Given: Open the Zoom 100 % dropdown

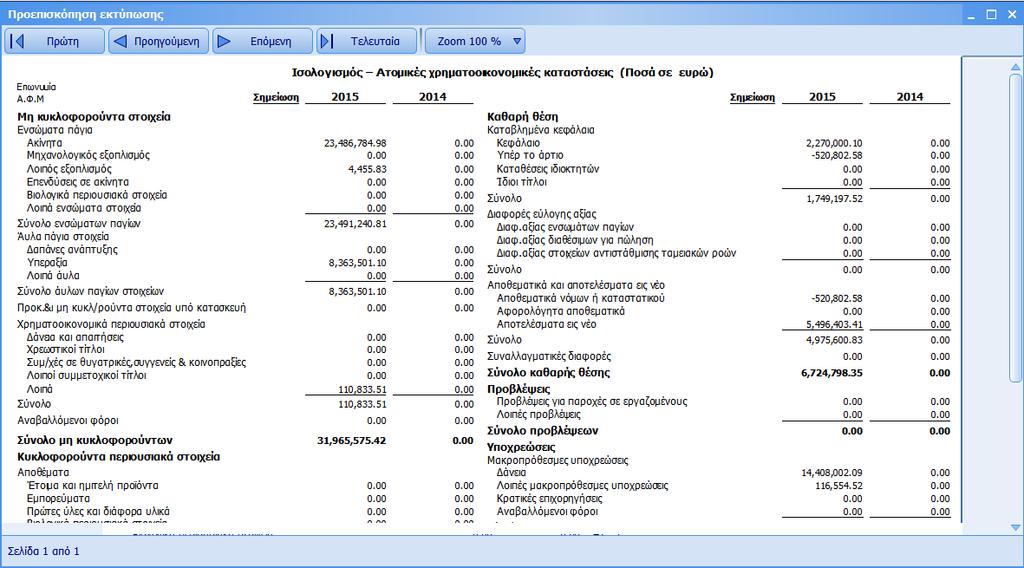Looking at the screenshot, I should click(475, 41).
